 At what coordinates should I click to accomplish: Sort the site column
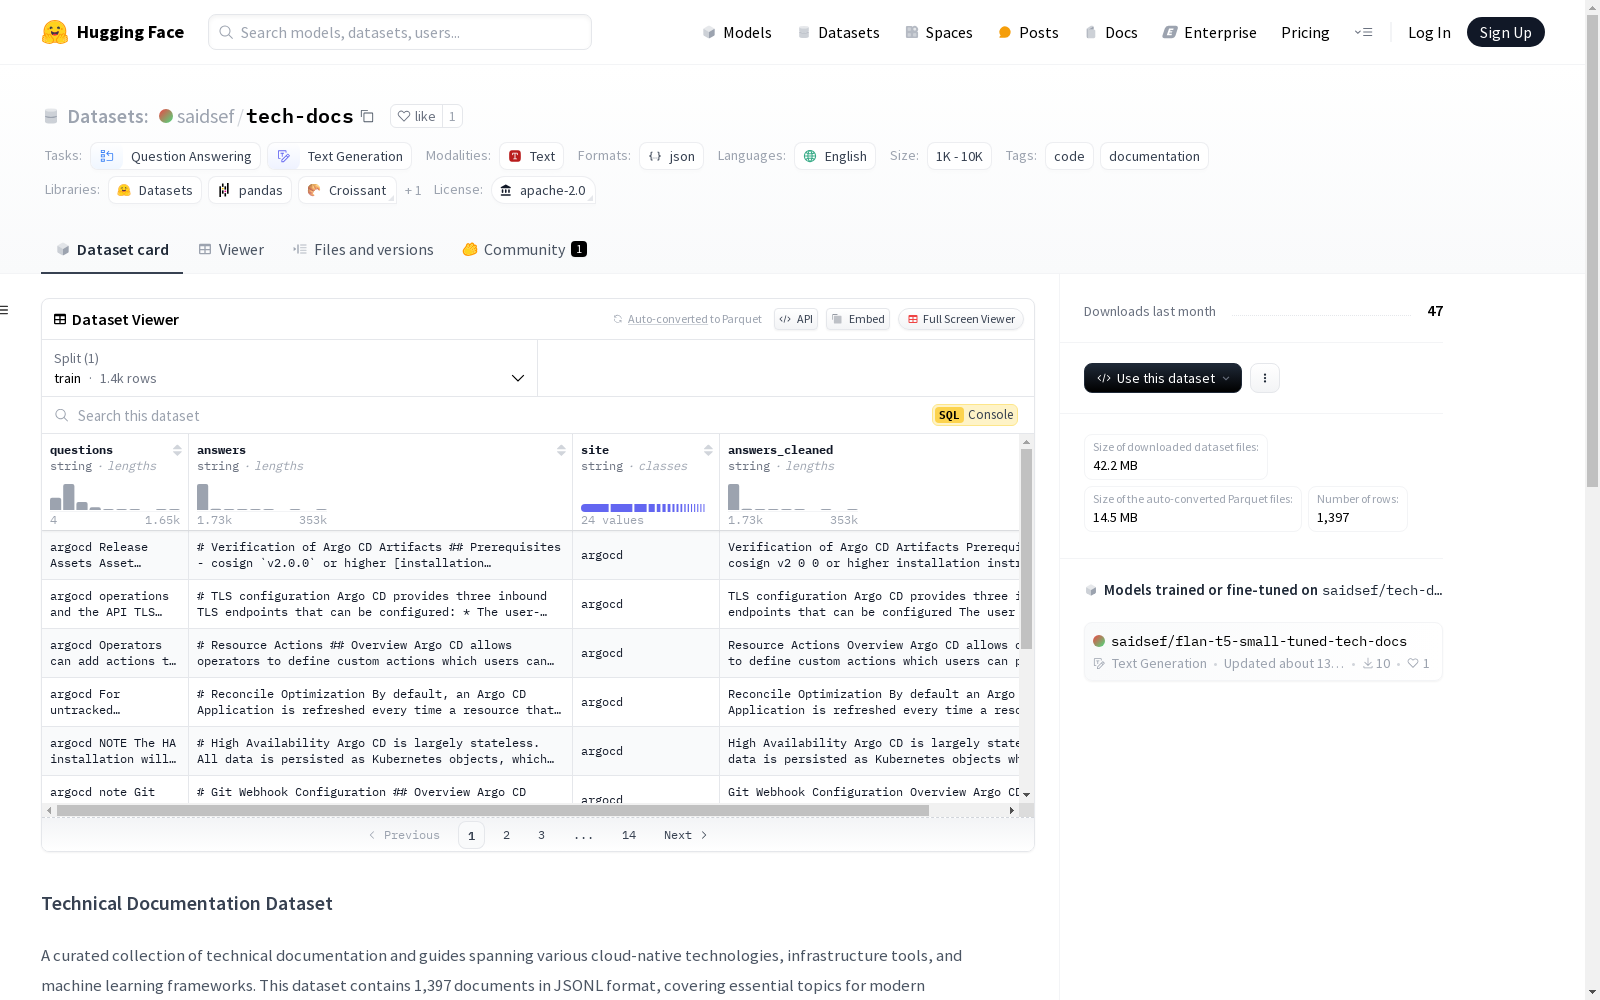[x=708, y=450]
